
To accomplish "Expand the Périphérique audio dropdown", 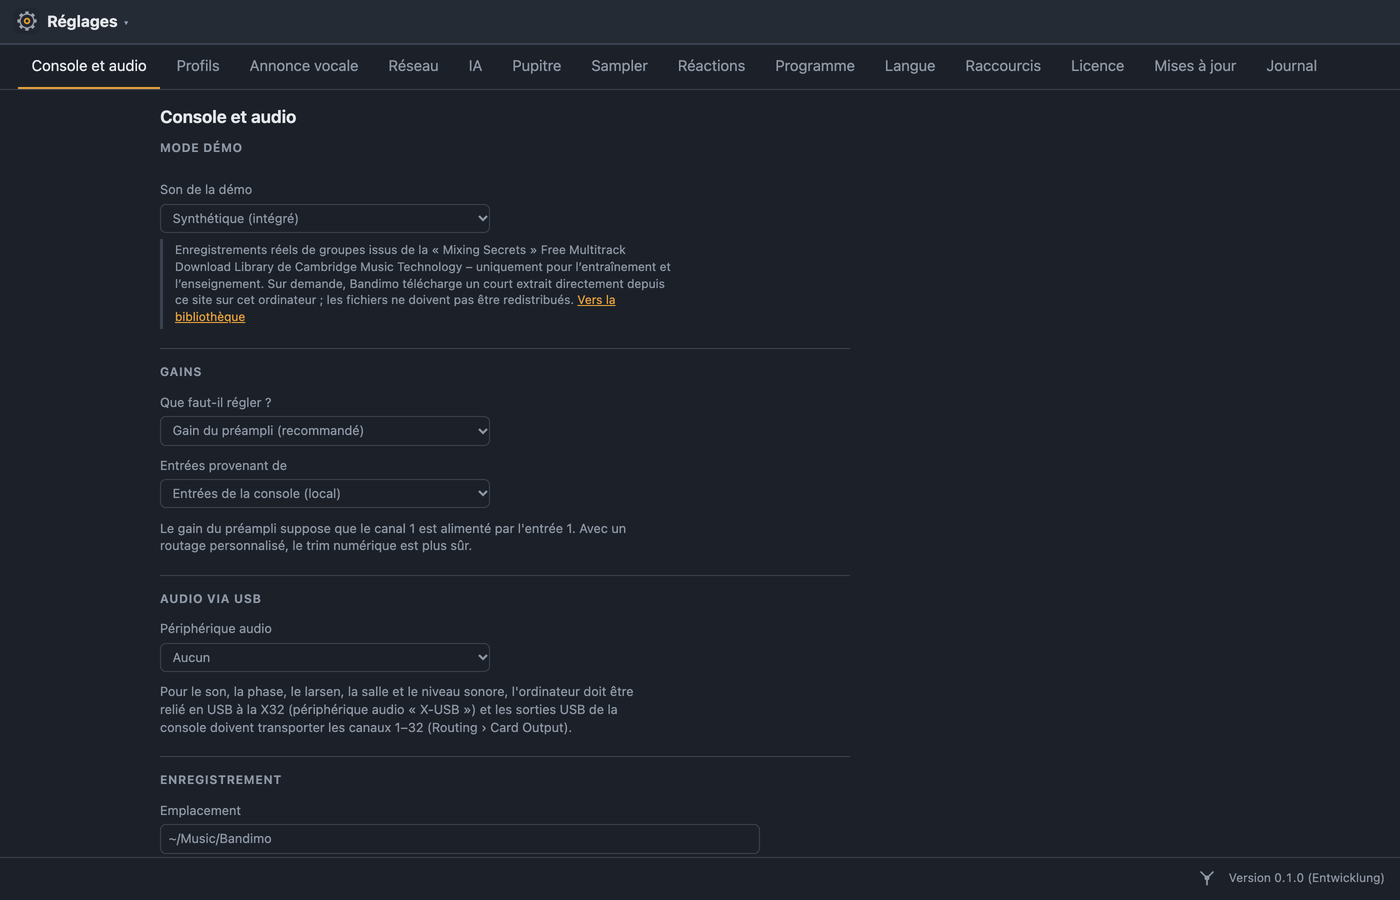I will (x=325, y=658).
